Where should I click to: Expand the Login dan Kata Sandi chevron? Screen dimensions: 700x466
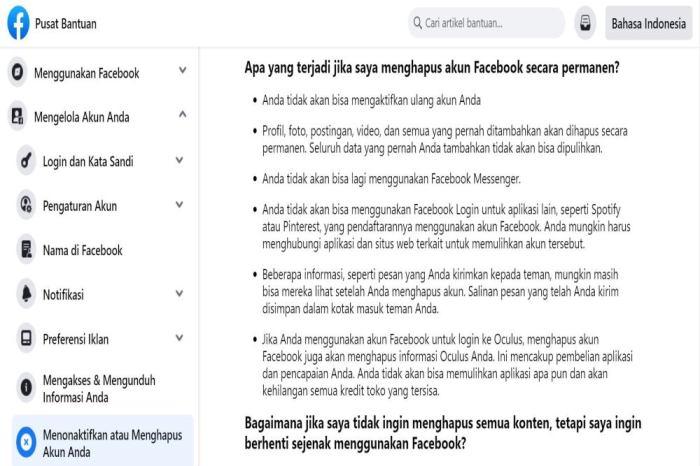[x=179, y=160]
